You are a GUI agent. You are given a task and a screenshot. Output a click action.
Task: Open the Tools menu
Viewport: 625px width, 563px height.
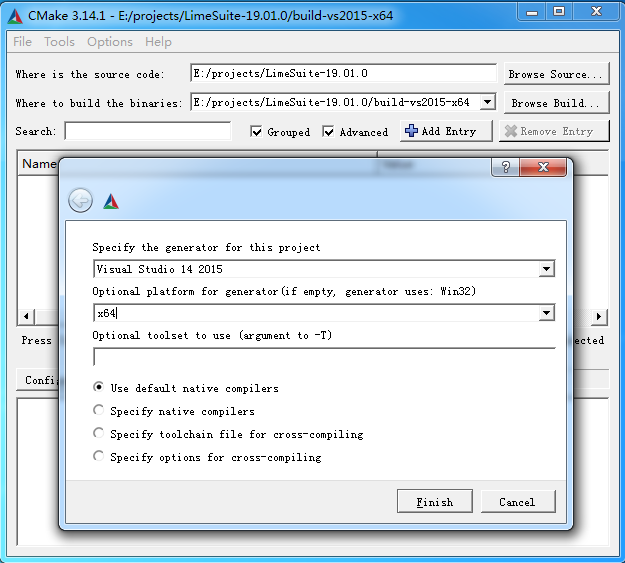(59, 41)
